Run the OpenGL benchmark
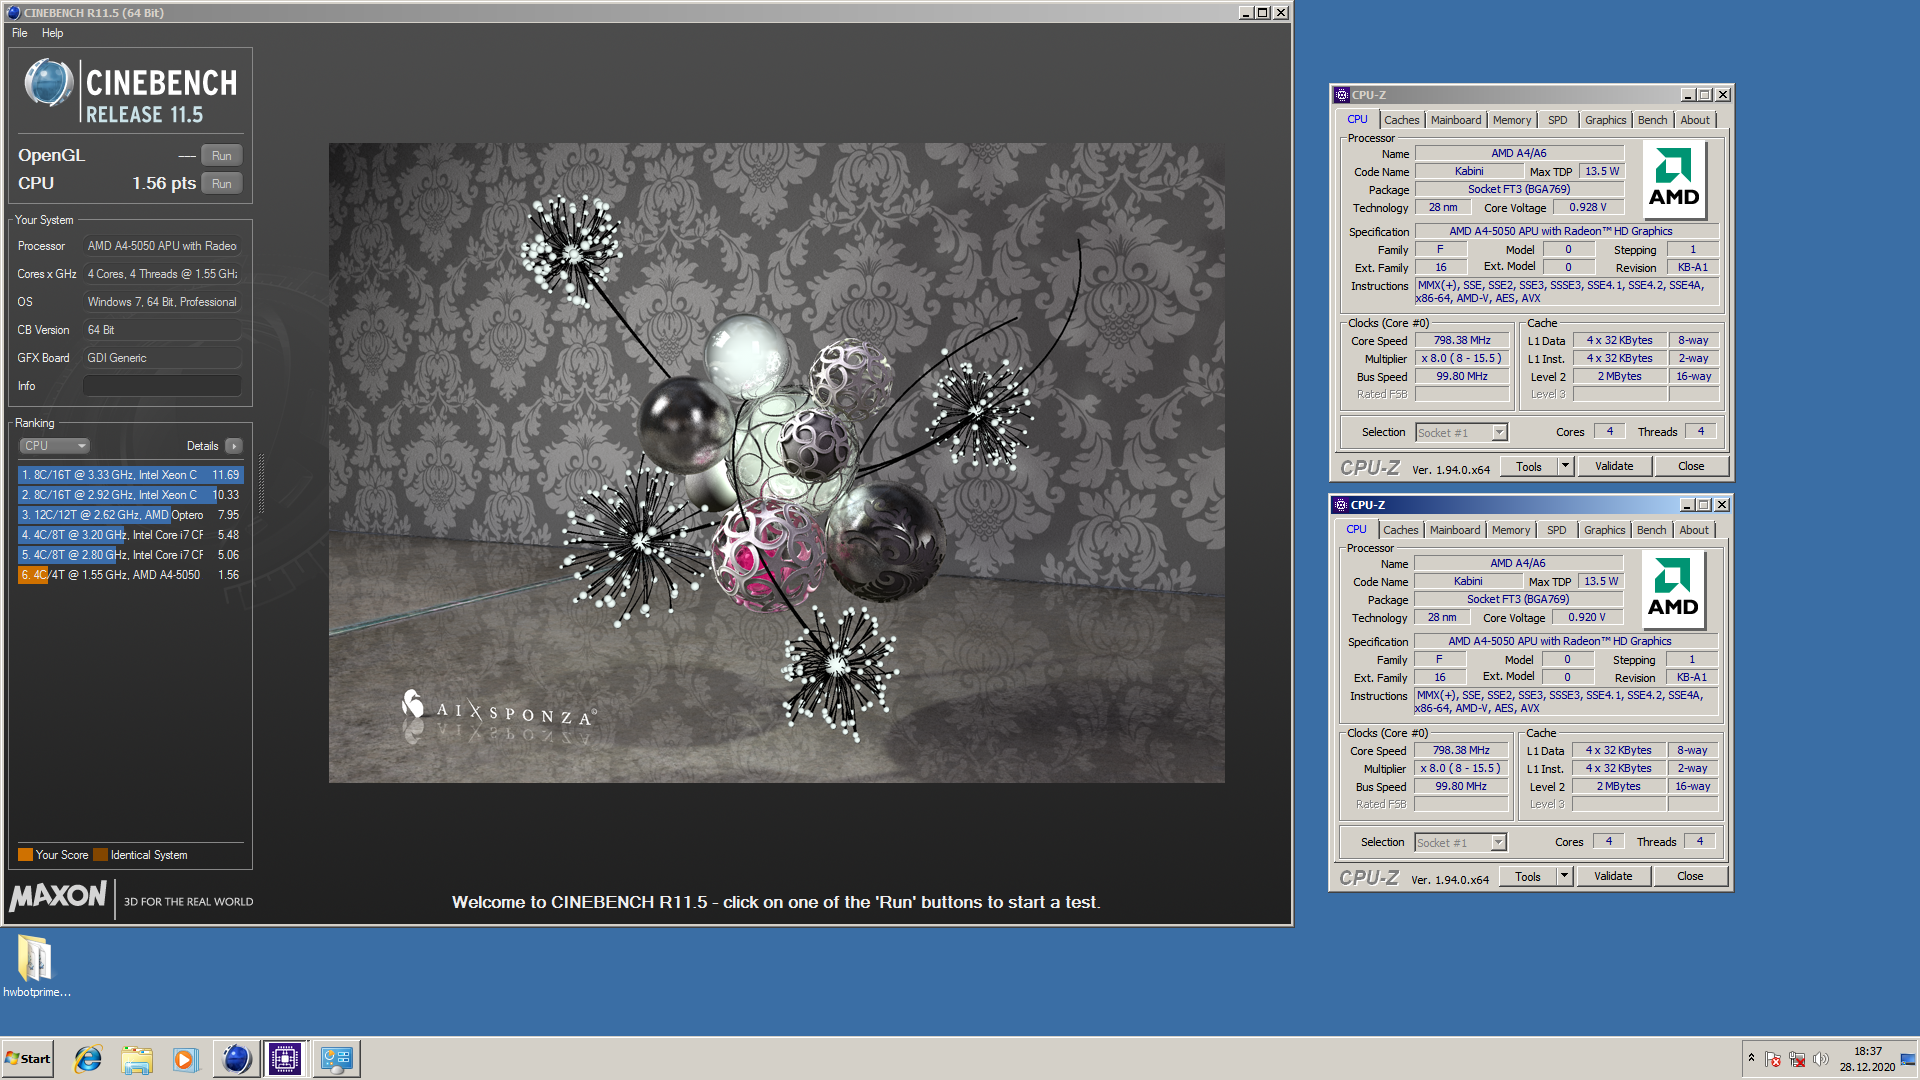1920x1080 pixels. click(222, 156)
